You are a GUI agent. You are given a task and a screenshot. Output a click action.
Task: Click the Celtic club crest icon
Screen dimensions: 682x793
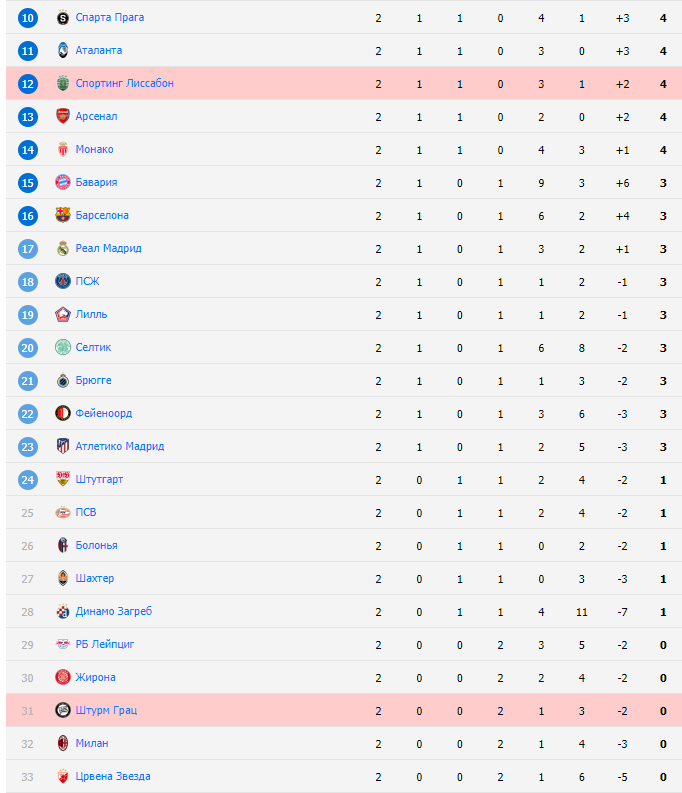pos(63,348)
